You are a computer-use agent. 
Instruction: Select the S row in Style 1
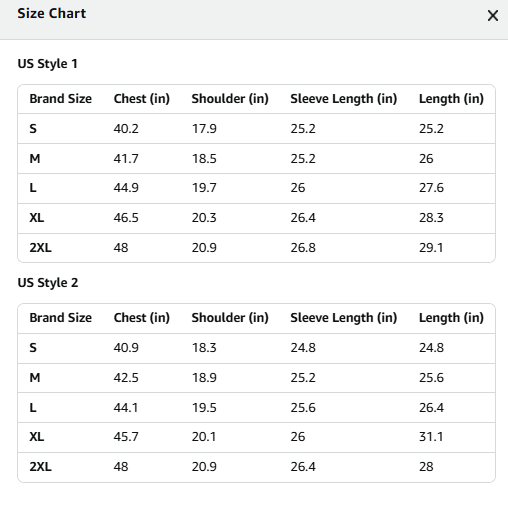point(256,129)
